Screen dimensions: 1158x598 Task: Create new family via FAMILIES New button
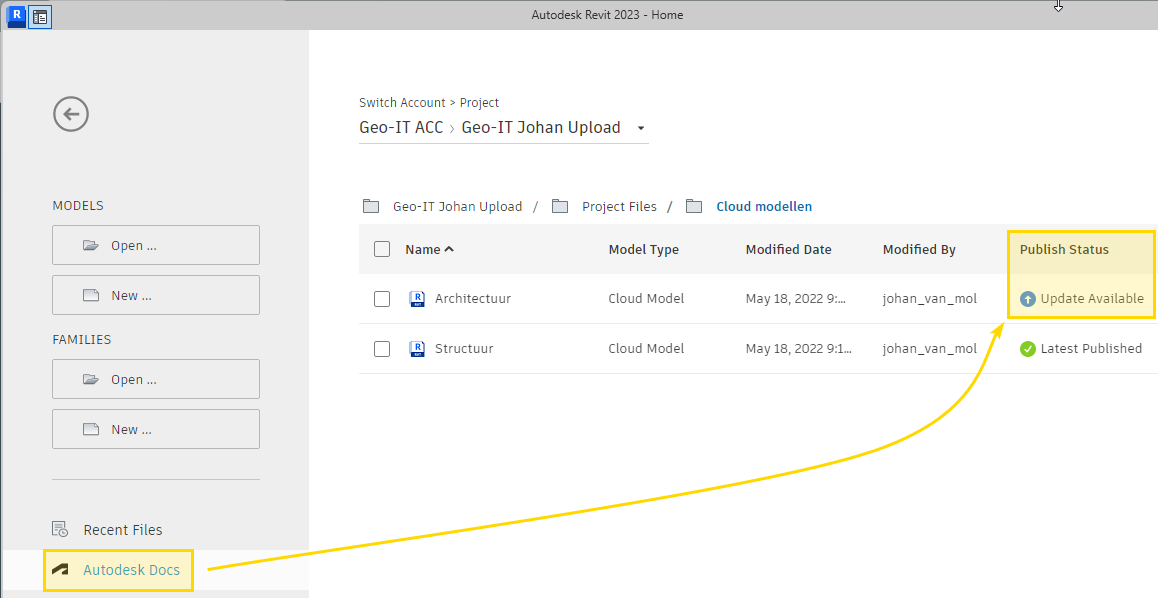[156, 430]
